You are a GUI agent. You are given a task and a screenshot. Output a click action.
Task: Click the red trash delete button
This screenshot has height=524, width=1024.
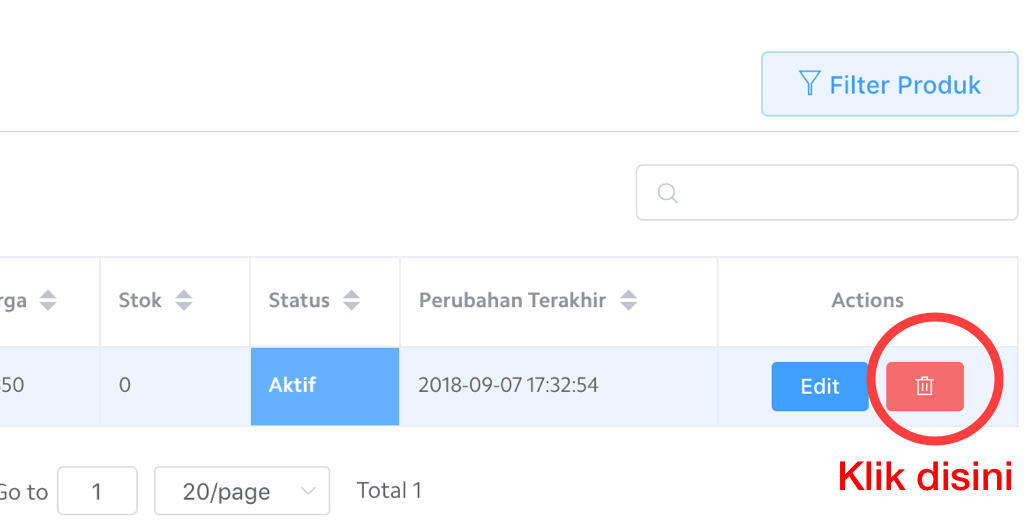pyautogui.click(x=925, y=386)
